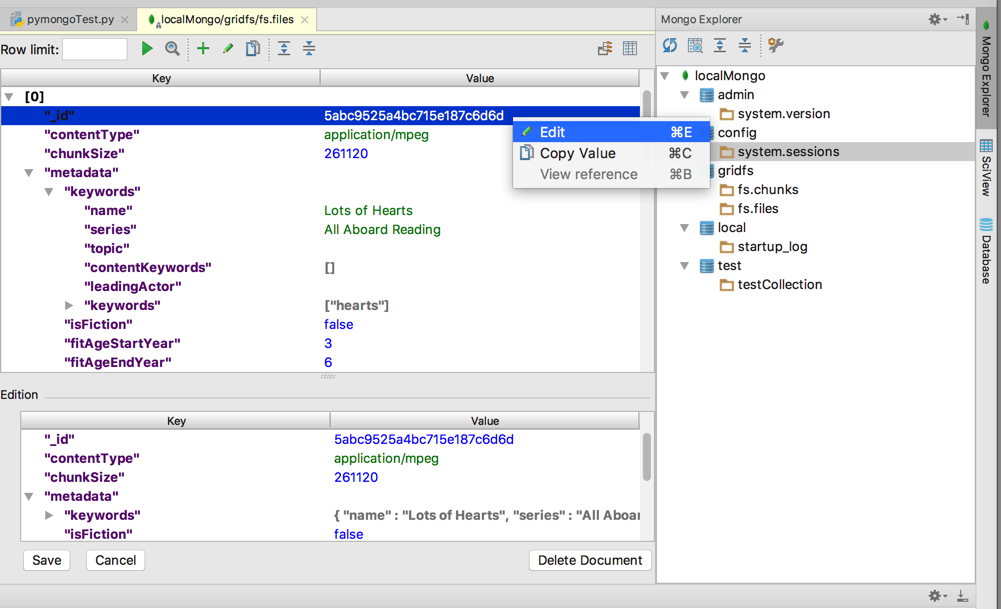This screenshot has height=609, width=1001.
Task: Switch results to table view
Action: tap(630, 48)
